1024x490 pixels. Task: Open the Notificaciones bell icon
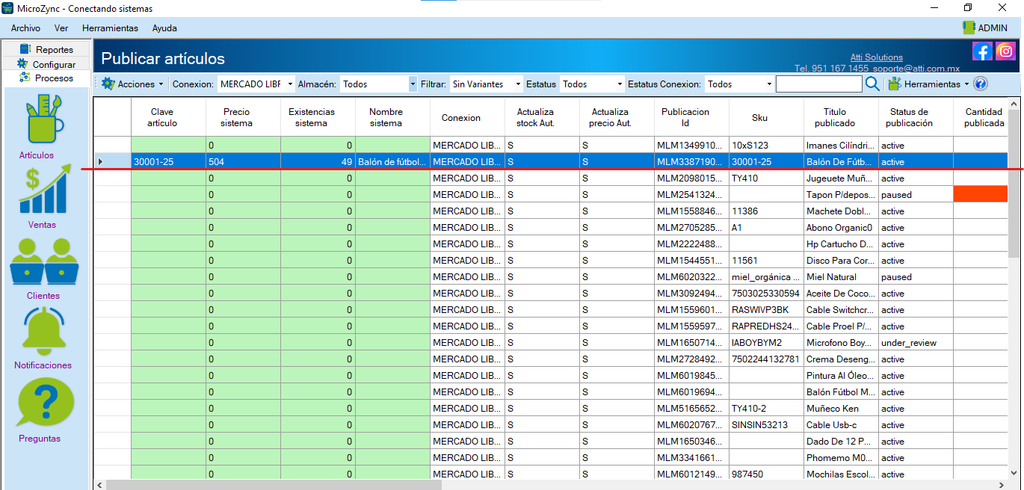43,331
